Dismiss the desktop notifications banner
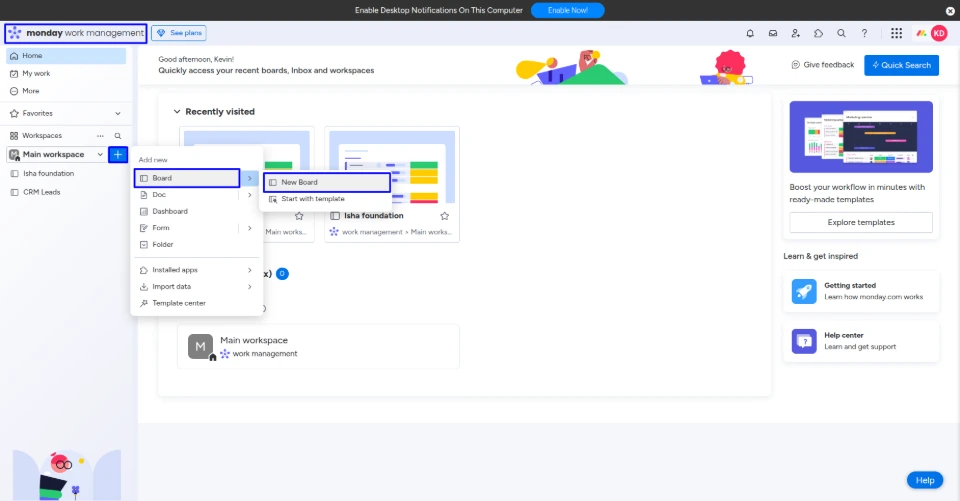The image size is (960, 501). click(x=949, y=10)
